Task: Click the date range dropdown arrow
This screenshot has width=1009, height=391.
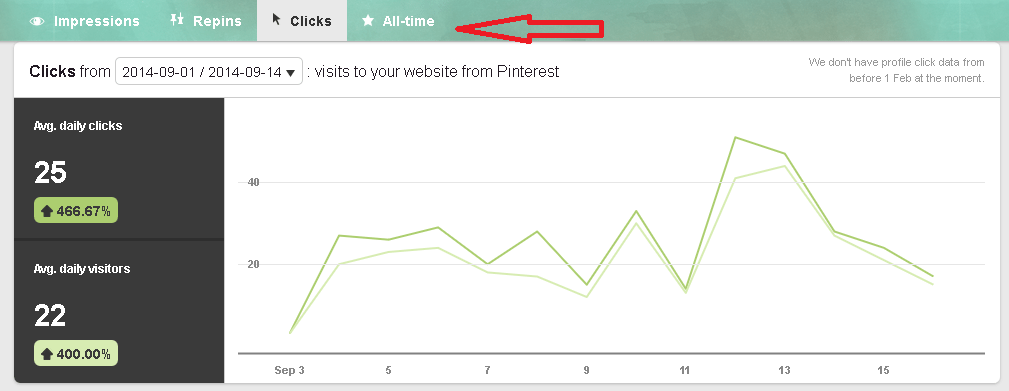Action: point(290,72)
